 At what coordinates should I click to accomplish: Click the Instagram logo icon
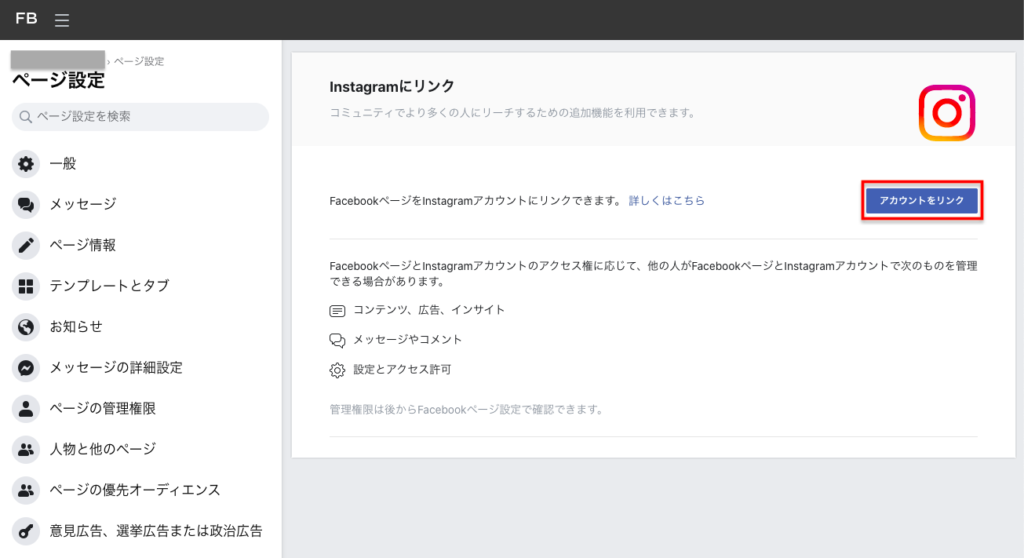pos(947,112)
